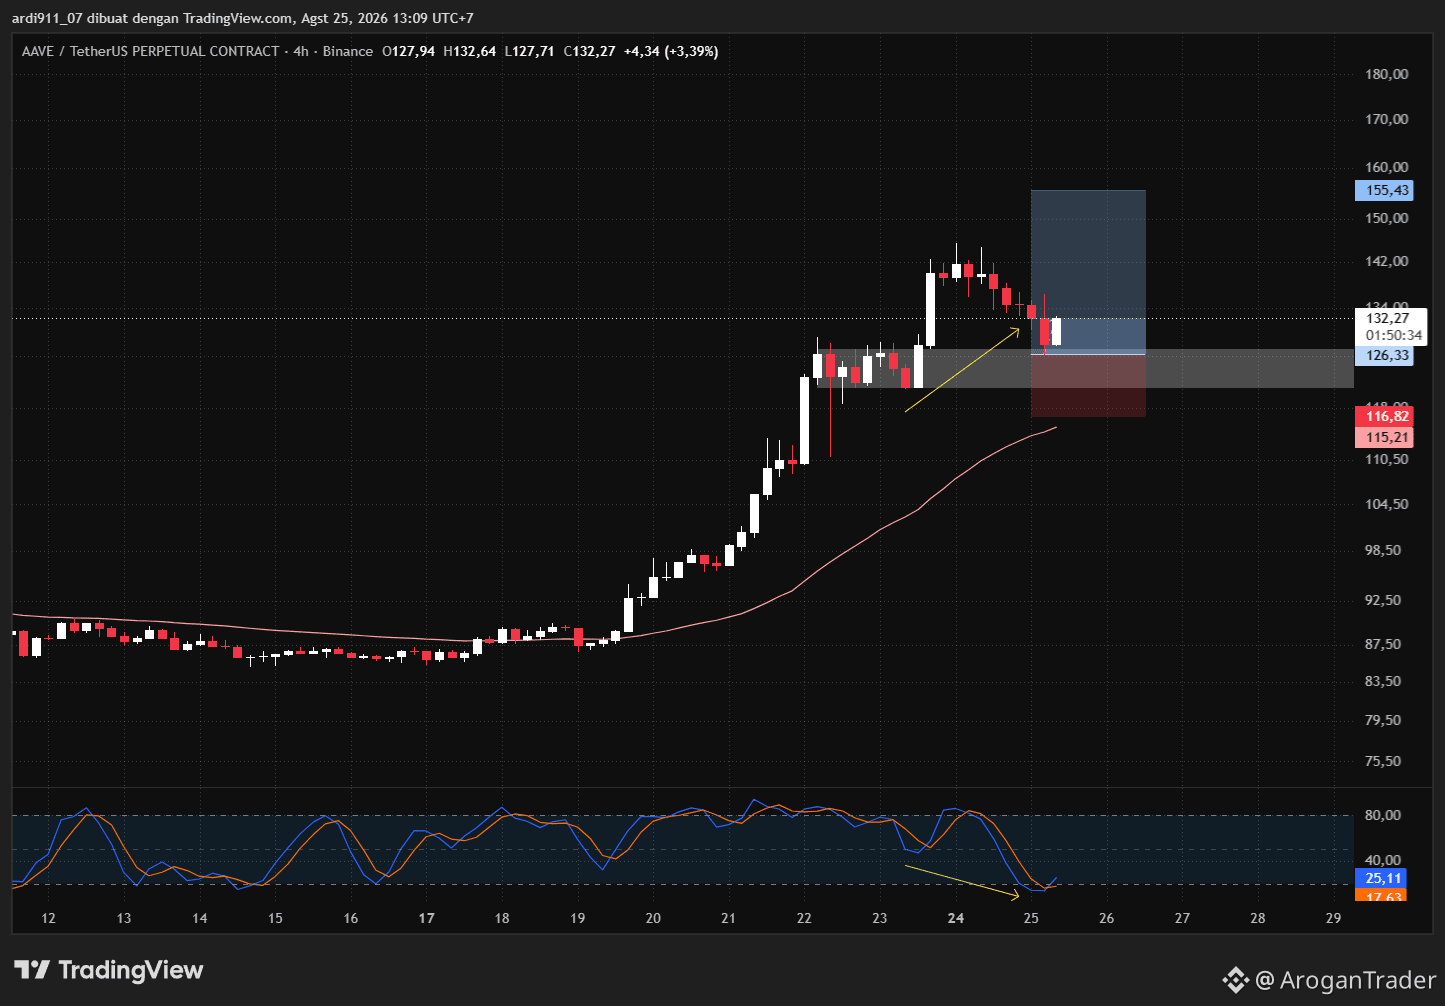Click date 27 on the time axis
This screenshot has height=1006, width=1445.
pos(1182,918)
